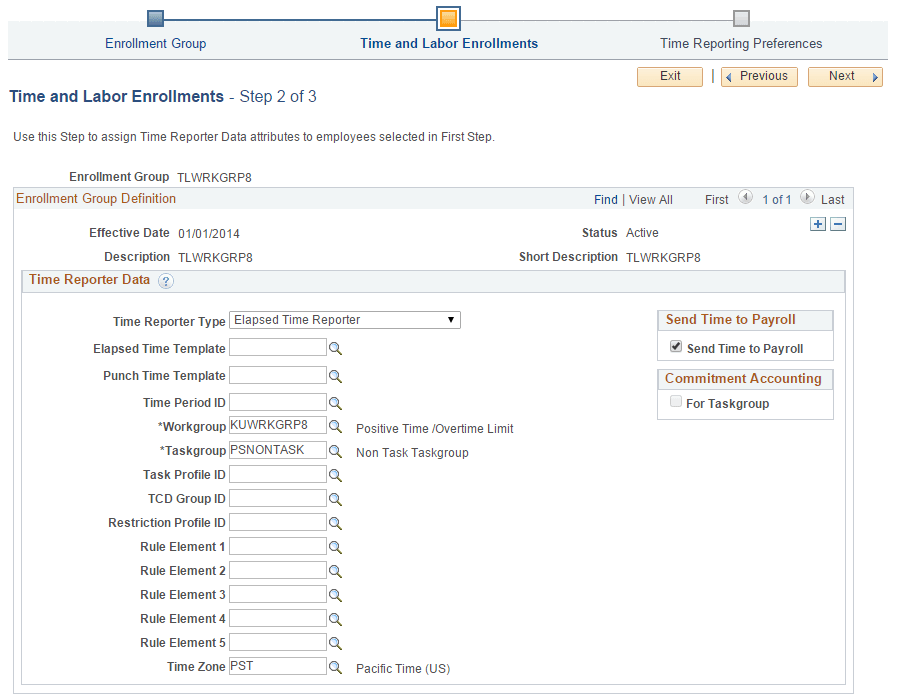The height and width of the screenshot is (700, 901).
Task: Open the Time Reporter Type dropdown
Action: click(x=450, y=320)
